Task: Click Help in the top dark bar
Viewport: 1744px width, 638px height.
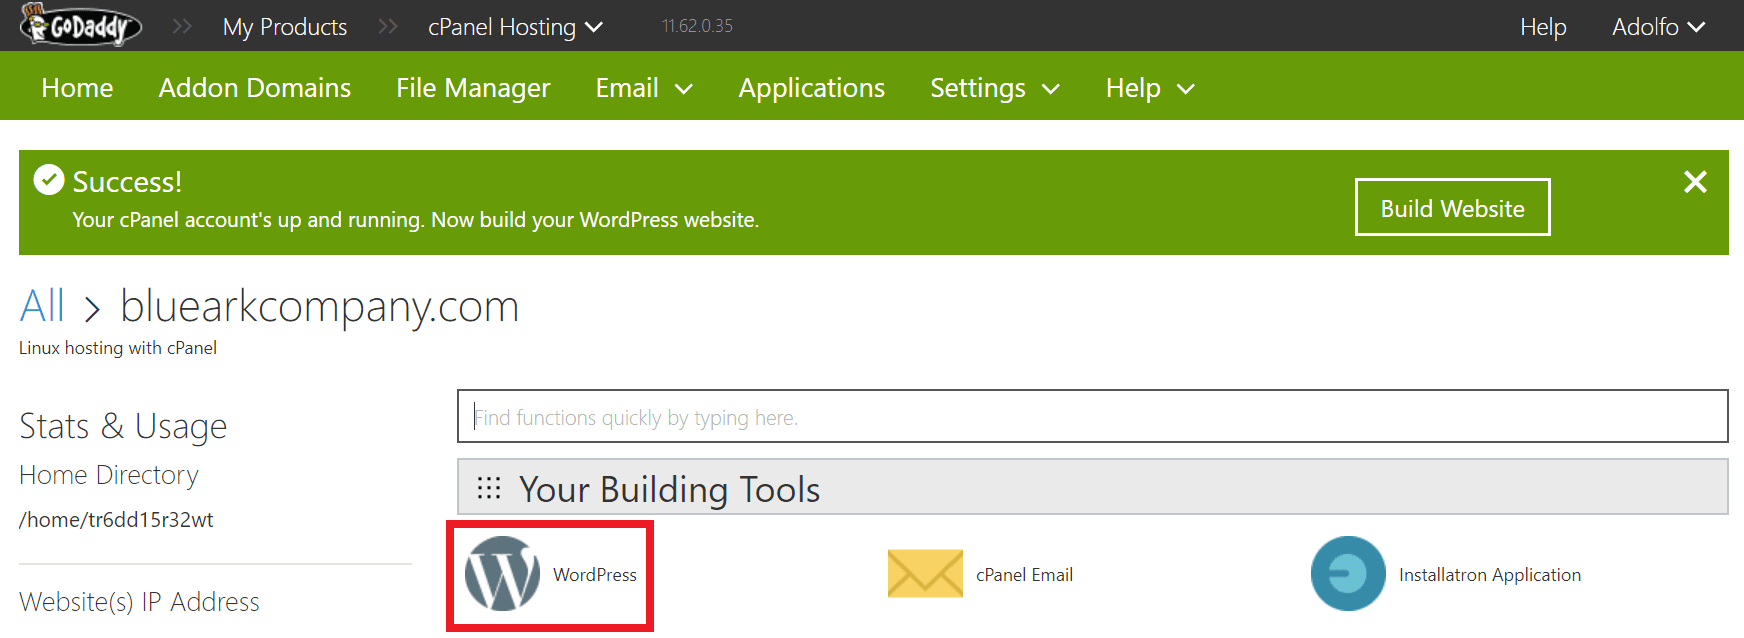Action: 1543,27
